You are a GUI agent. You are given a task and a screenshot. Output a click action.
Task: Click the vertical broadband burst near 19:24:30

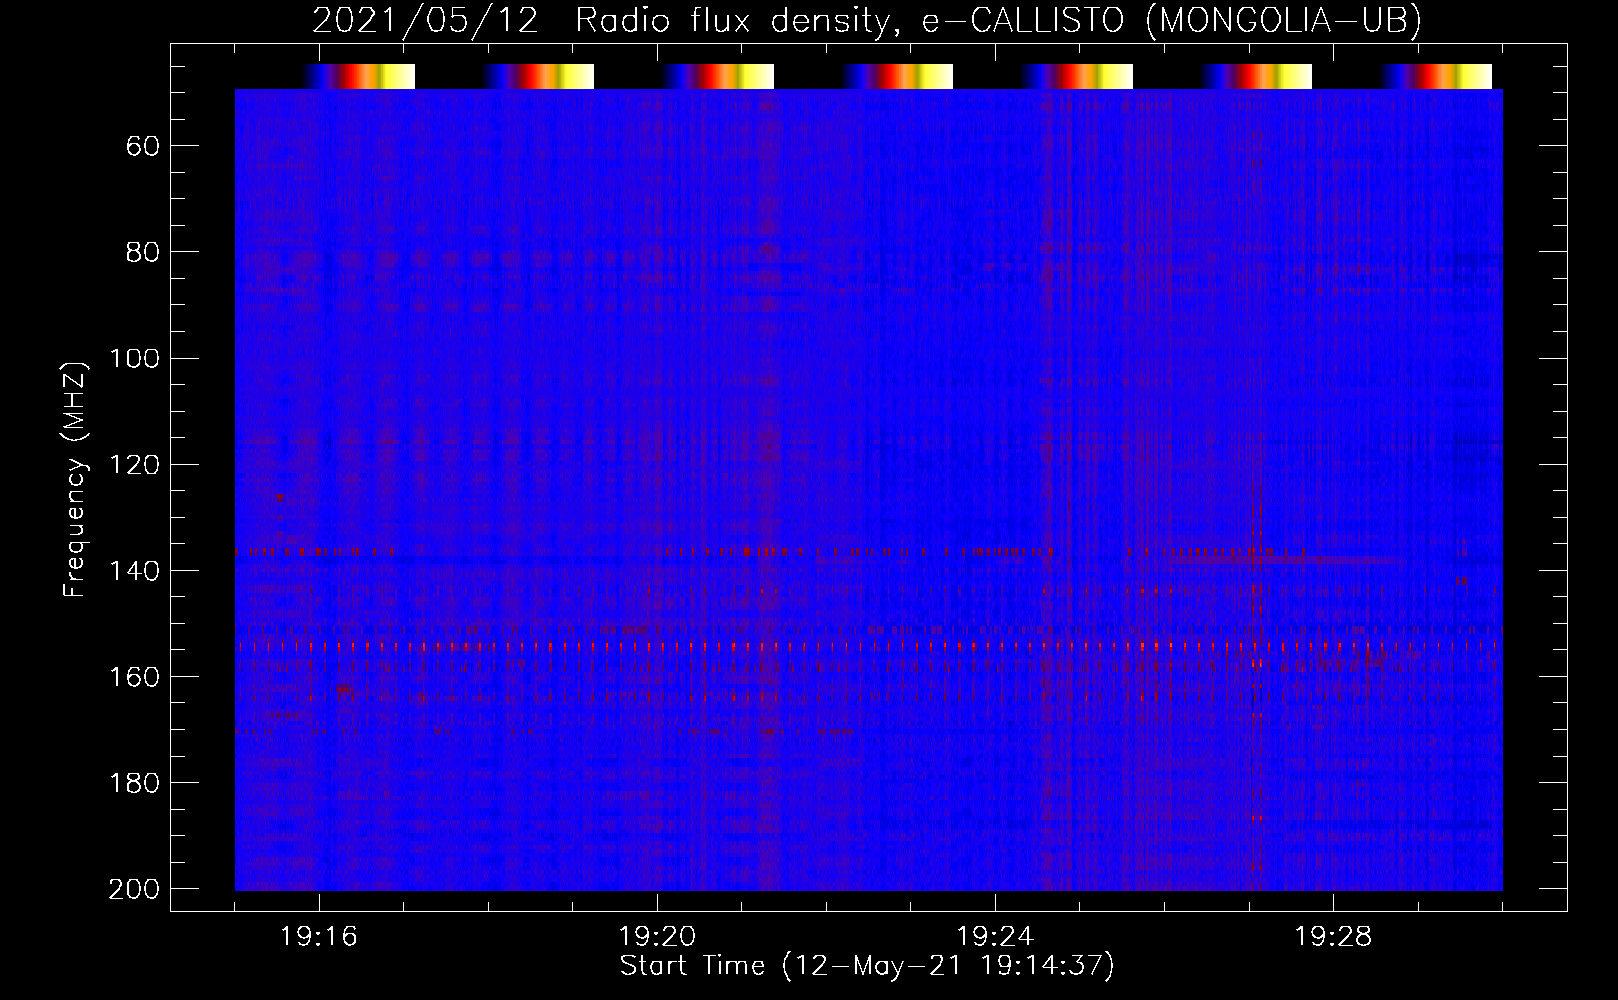click(x=1047, y=490)
